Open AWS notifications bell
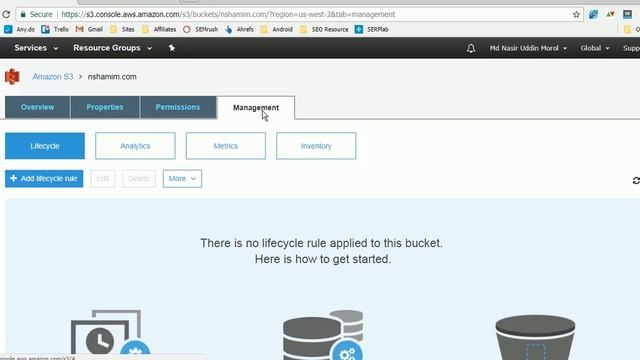The width and height of the screenshot is (640, 360). tap(471, 49)
